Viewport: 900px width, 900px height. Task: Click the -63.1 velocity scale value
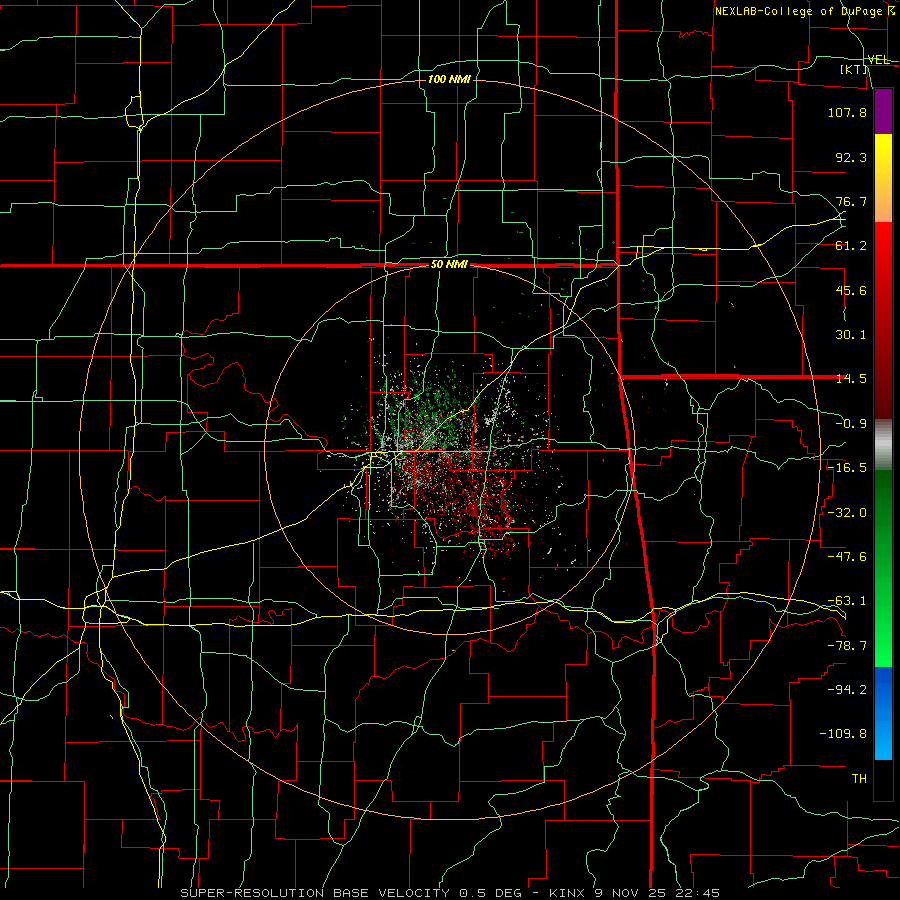tap(847, 601)
